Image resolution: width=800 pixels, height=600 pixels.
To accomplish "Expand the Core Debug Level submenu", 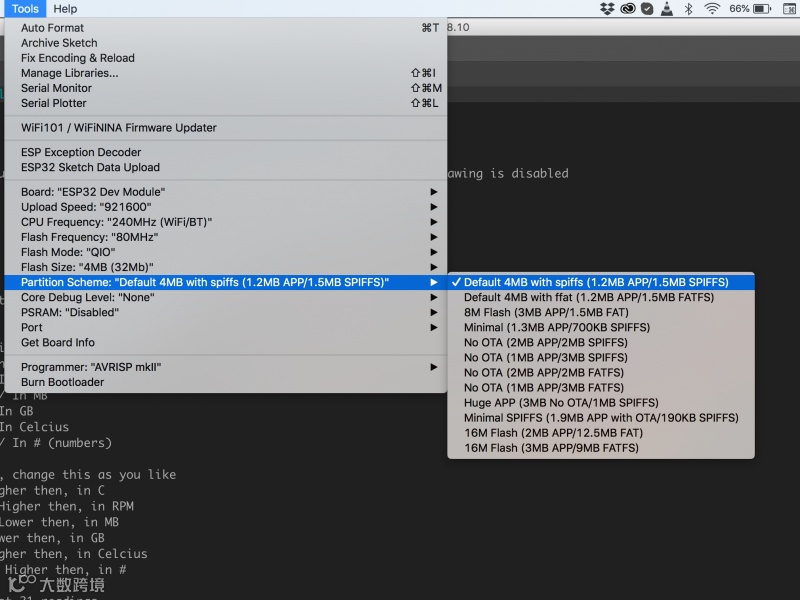I will tap(226, 297).
